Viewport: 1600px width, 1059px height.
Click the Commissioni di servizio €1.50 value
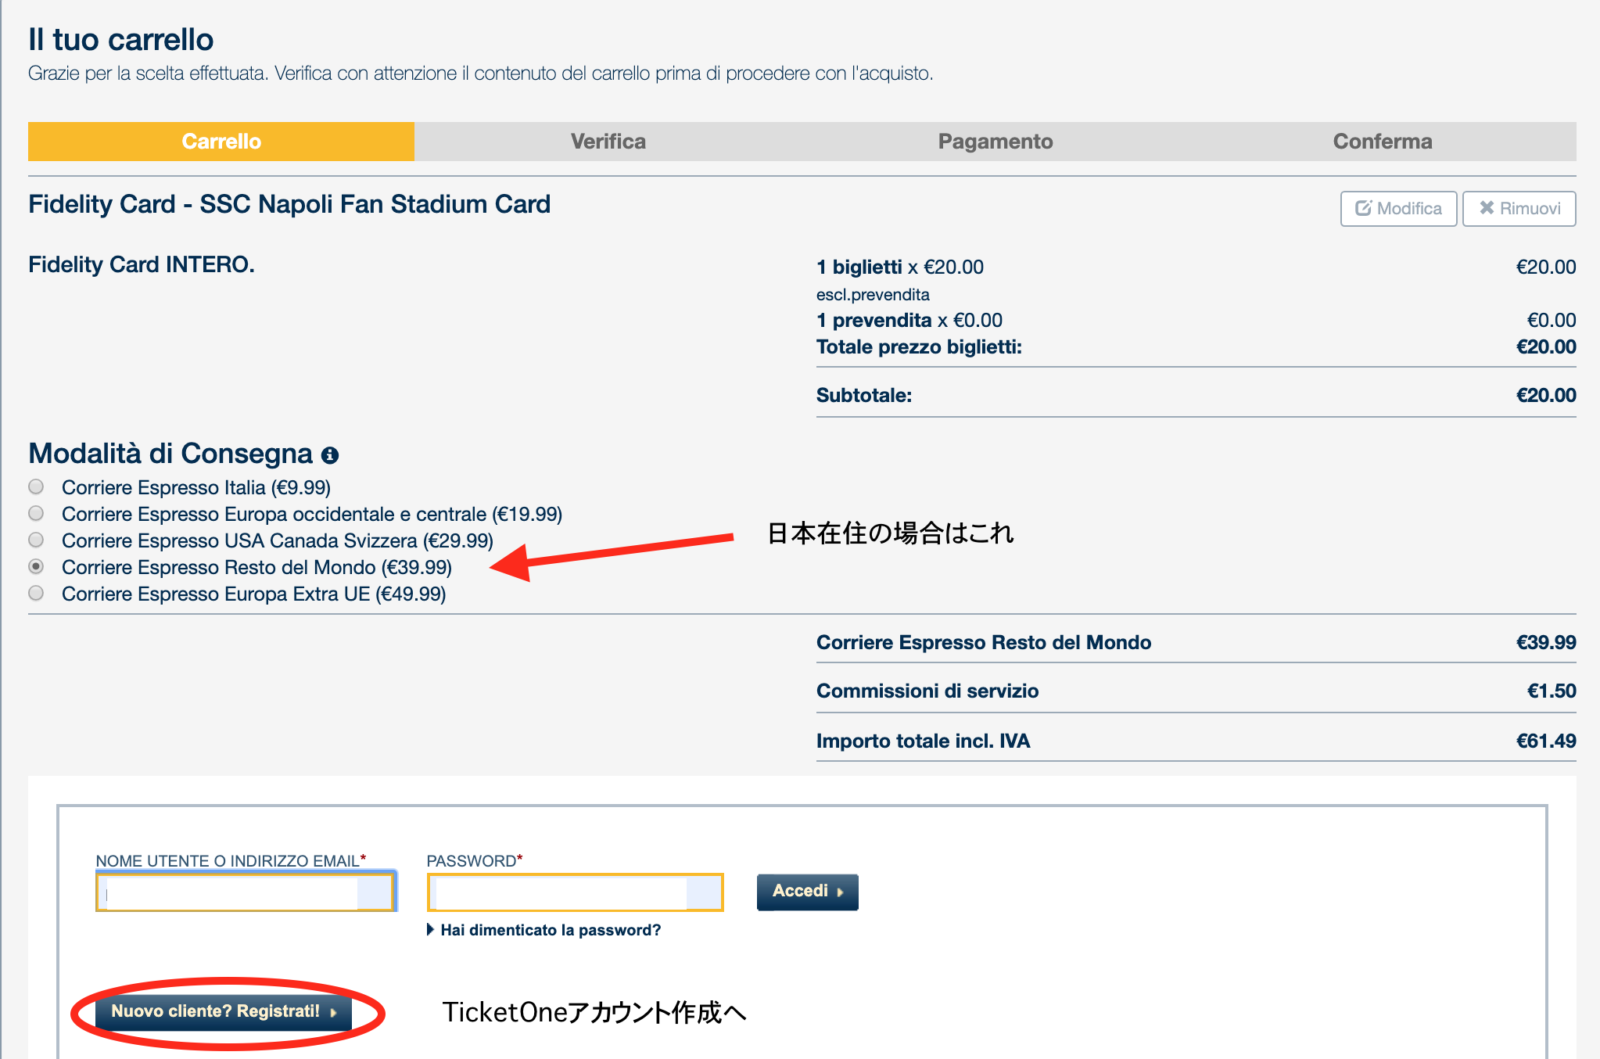tap(1551, 691)
